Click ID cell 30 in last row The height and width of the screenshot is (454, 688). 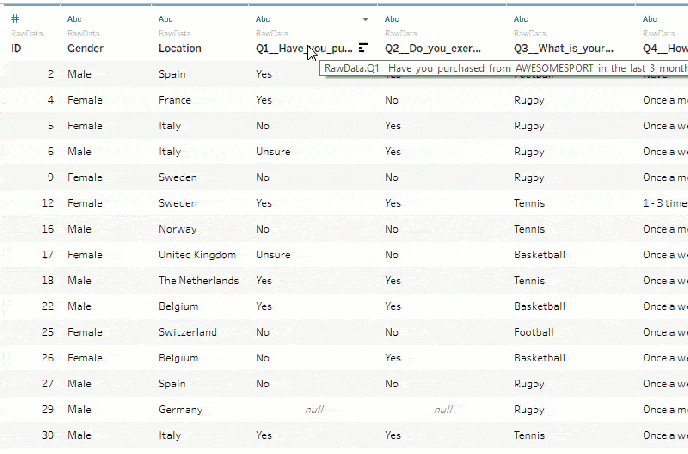pyautogui.click(x=48, y=435)
